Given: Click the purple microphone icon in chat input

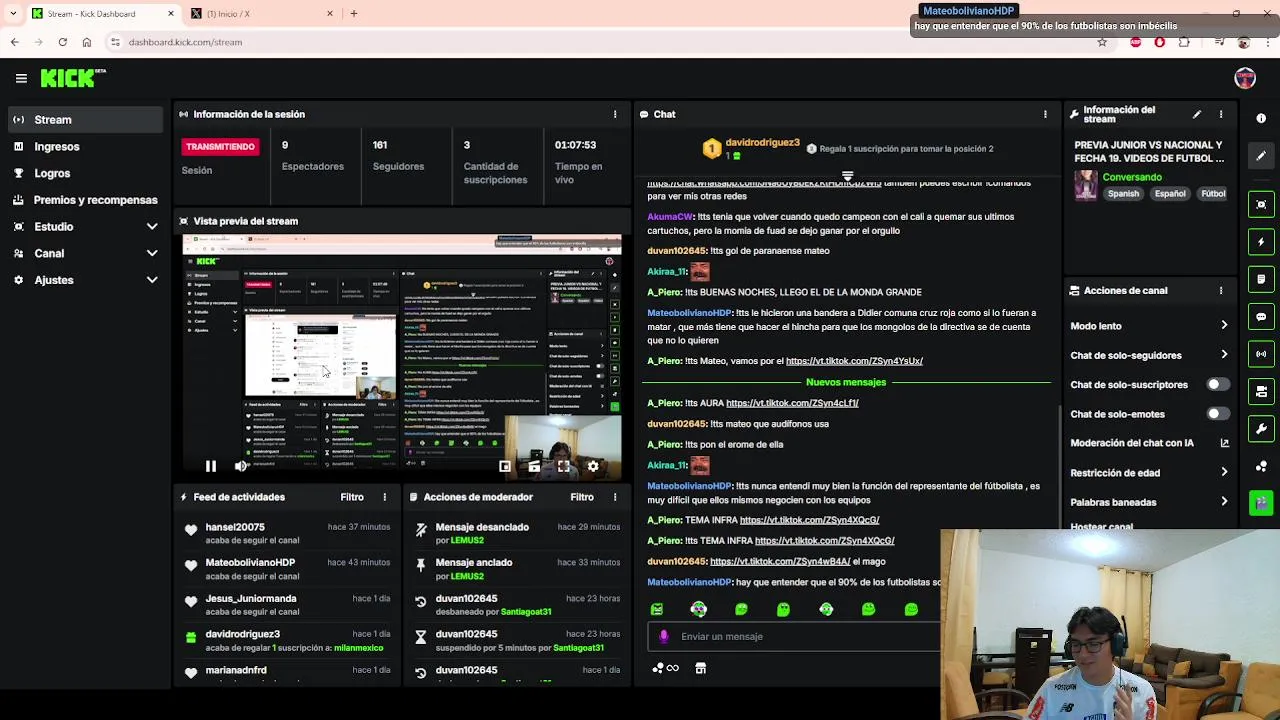Looking at the screenshot, I should 664,637.
